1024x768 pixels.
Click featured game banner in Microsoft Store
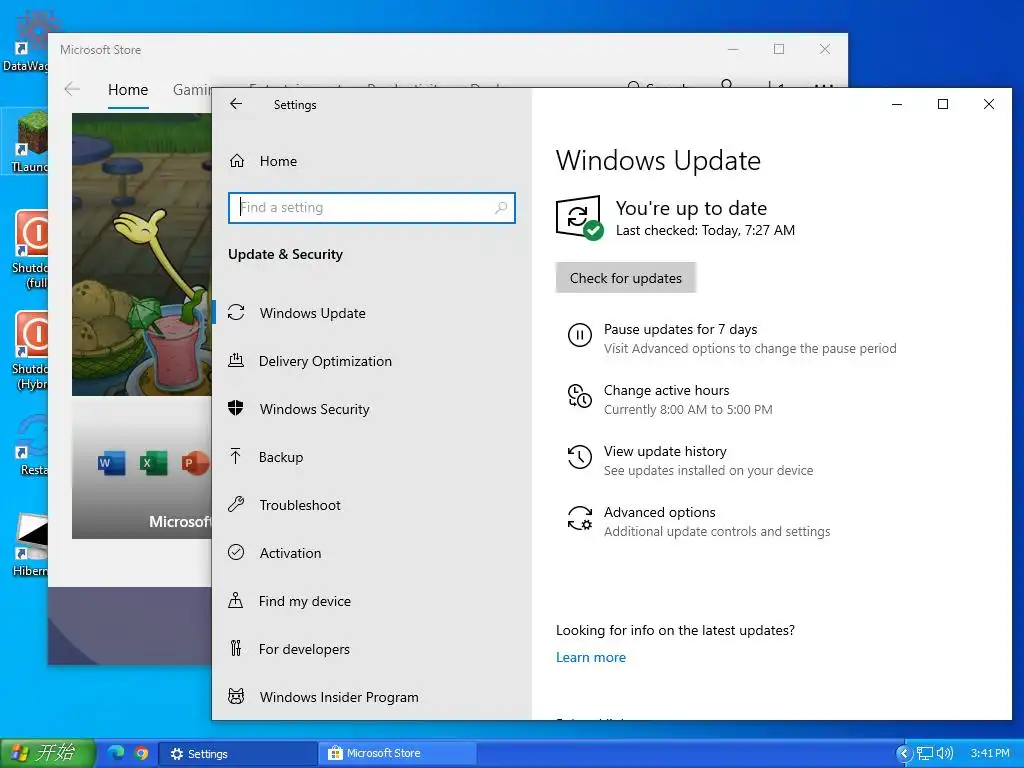[x=142, y=254]
